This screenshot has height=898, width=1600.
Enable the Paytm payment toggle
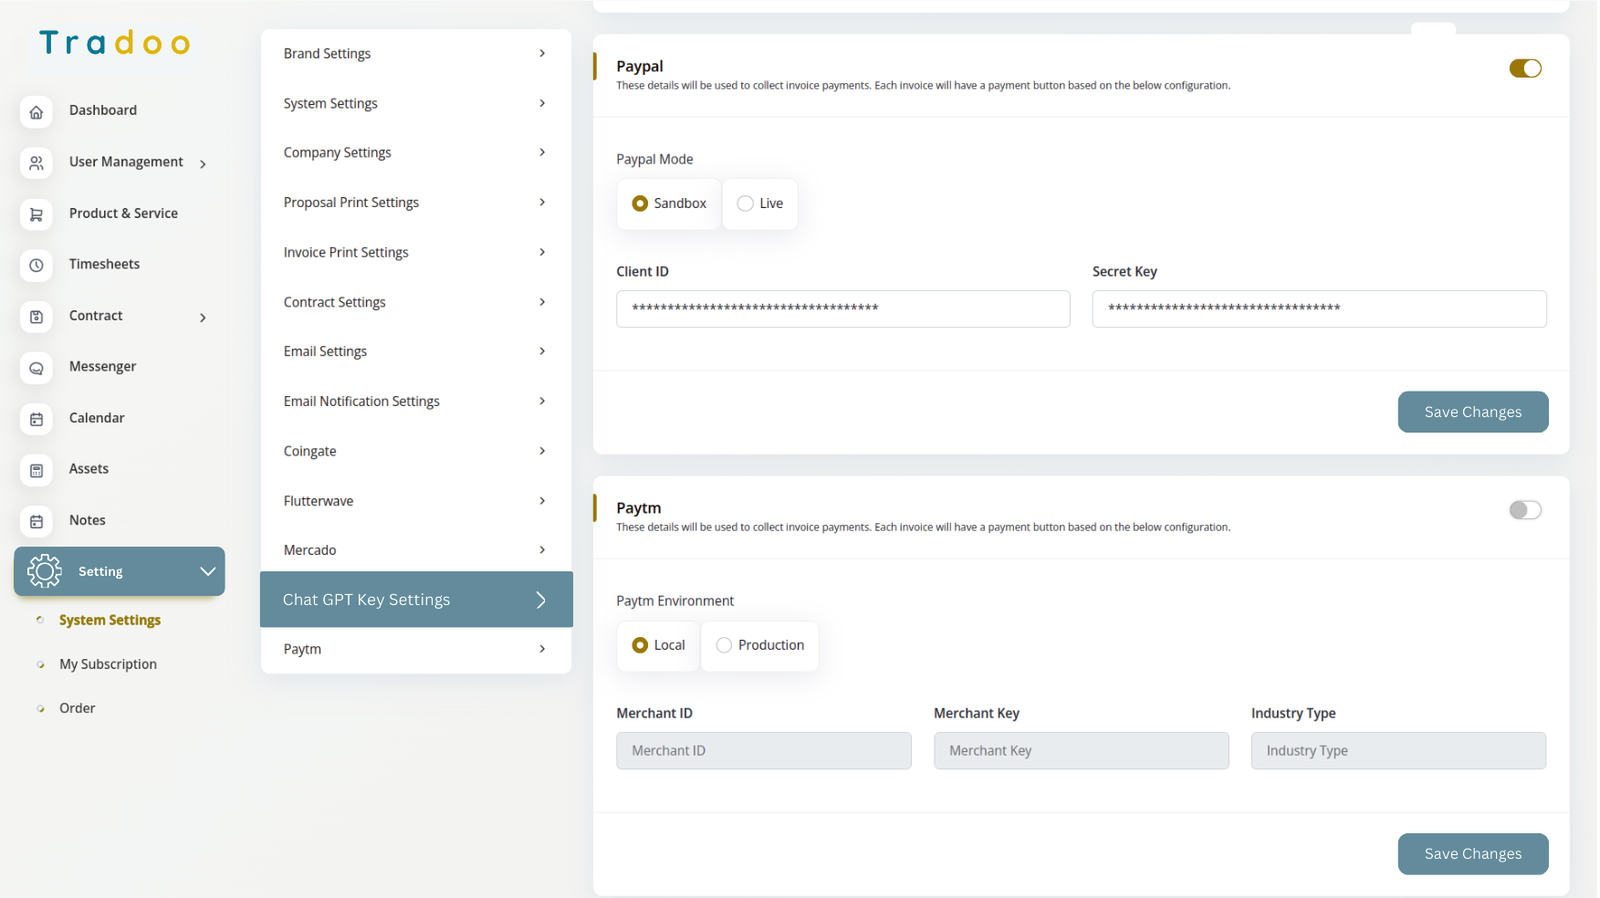(x=1524, y=510)
